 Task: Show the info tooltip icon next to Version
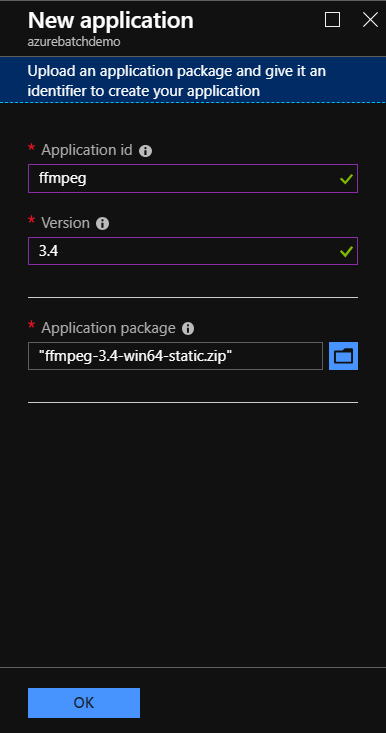(102, 223)
